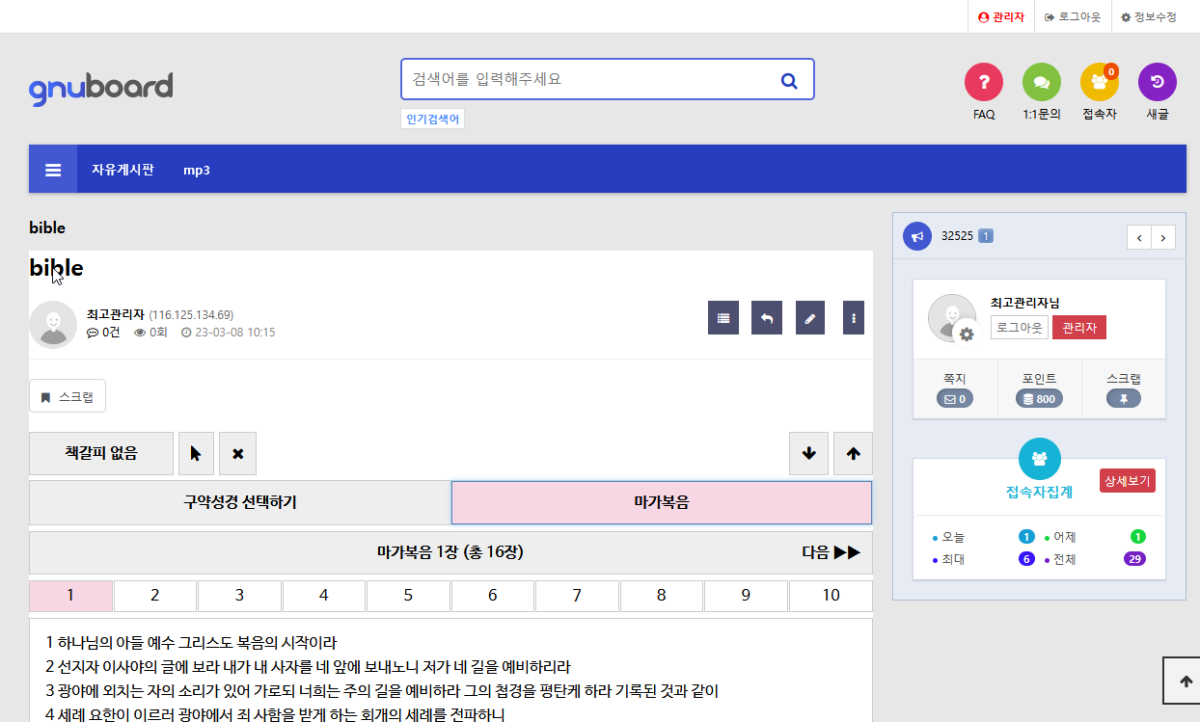Image resolution: width=1200 pixels, height=722 pixels.
Task: Click the bookmark delete X button
Action: pyautogui.click(x=238, y=454)
